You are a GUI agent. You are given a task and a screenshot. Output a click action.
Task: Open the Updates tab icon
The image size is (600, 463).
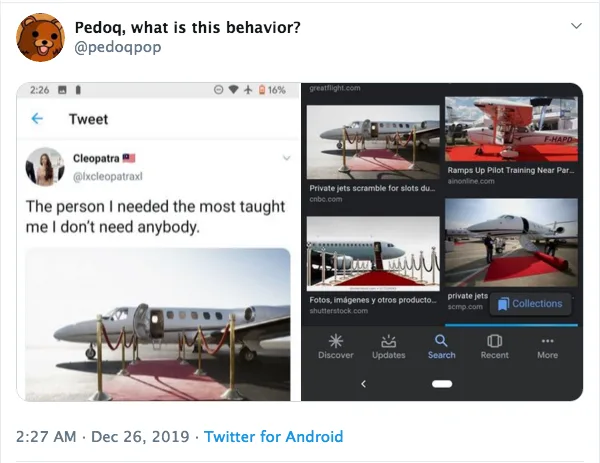(388, 346)
